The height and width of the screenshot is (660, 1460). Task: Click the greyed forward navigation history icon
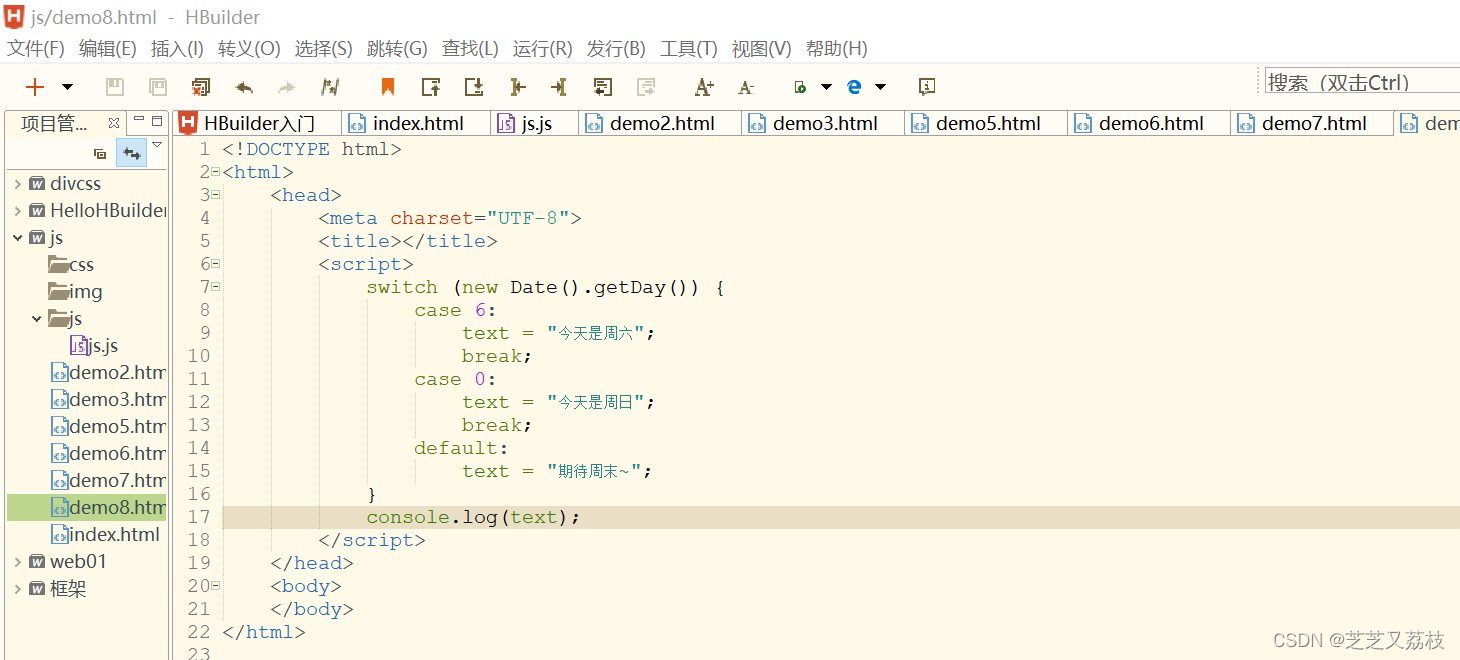click(646, 87)
